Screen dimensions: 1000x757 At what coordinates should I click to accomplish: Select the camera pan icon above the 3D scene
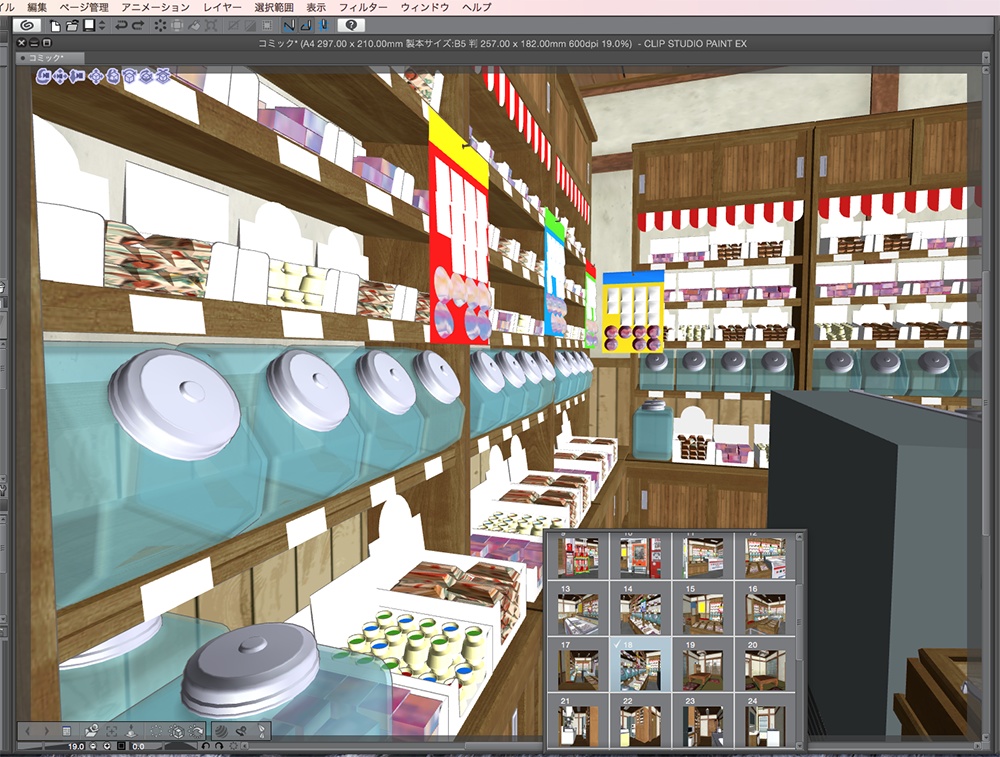coord(60,76)
